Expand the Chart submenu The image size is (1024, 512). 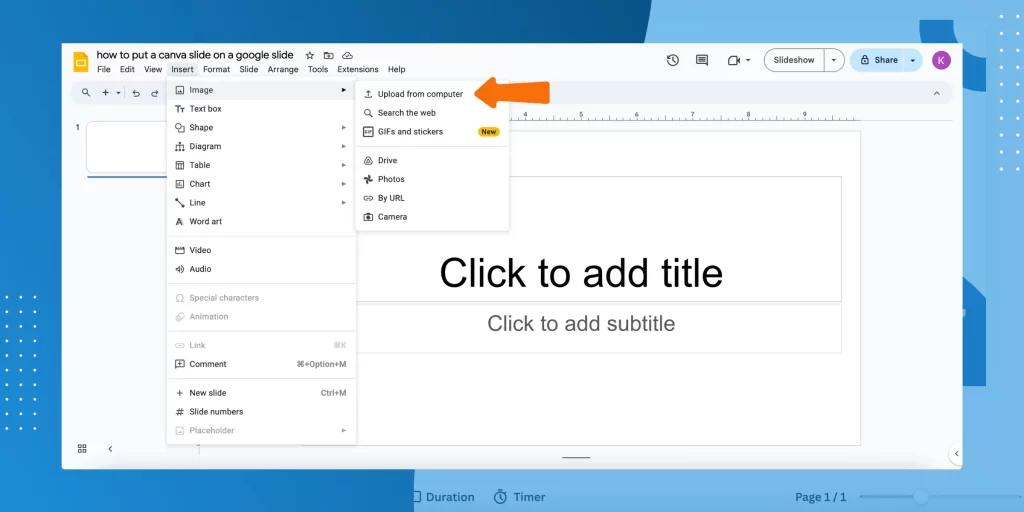[261, 184]
